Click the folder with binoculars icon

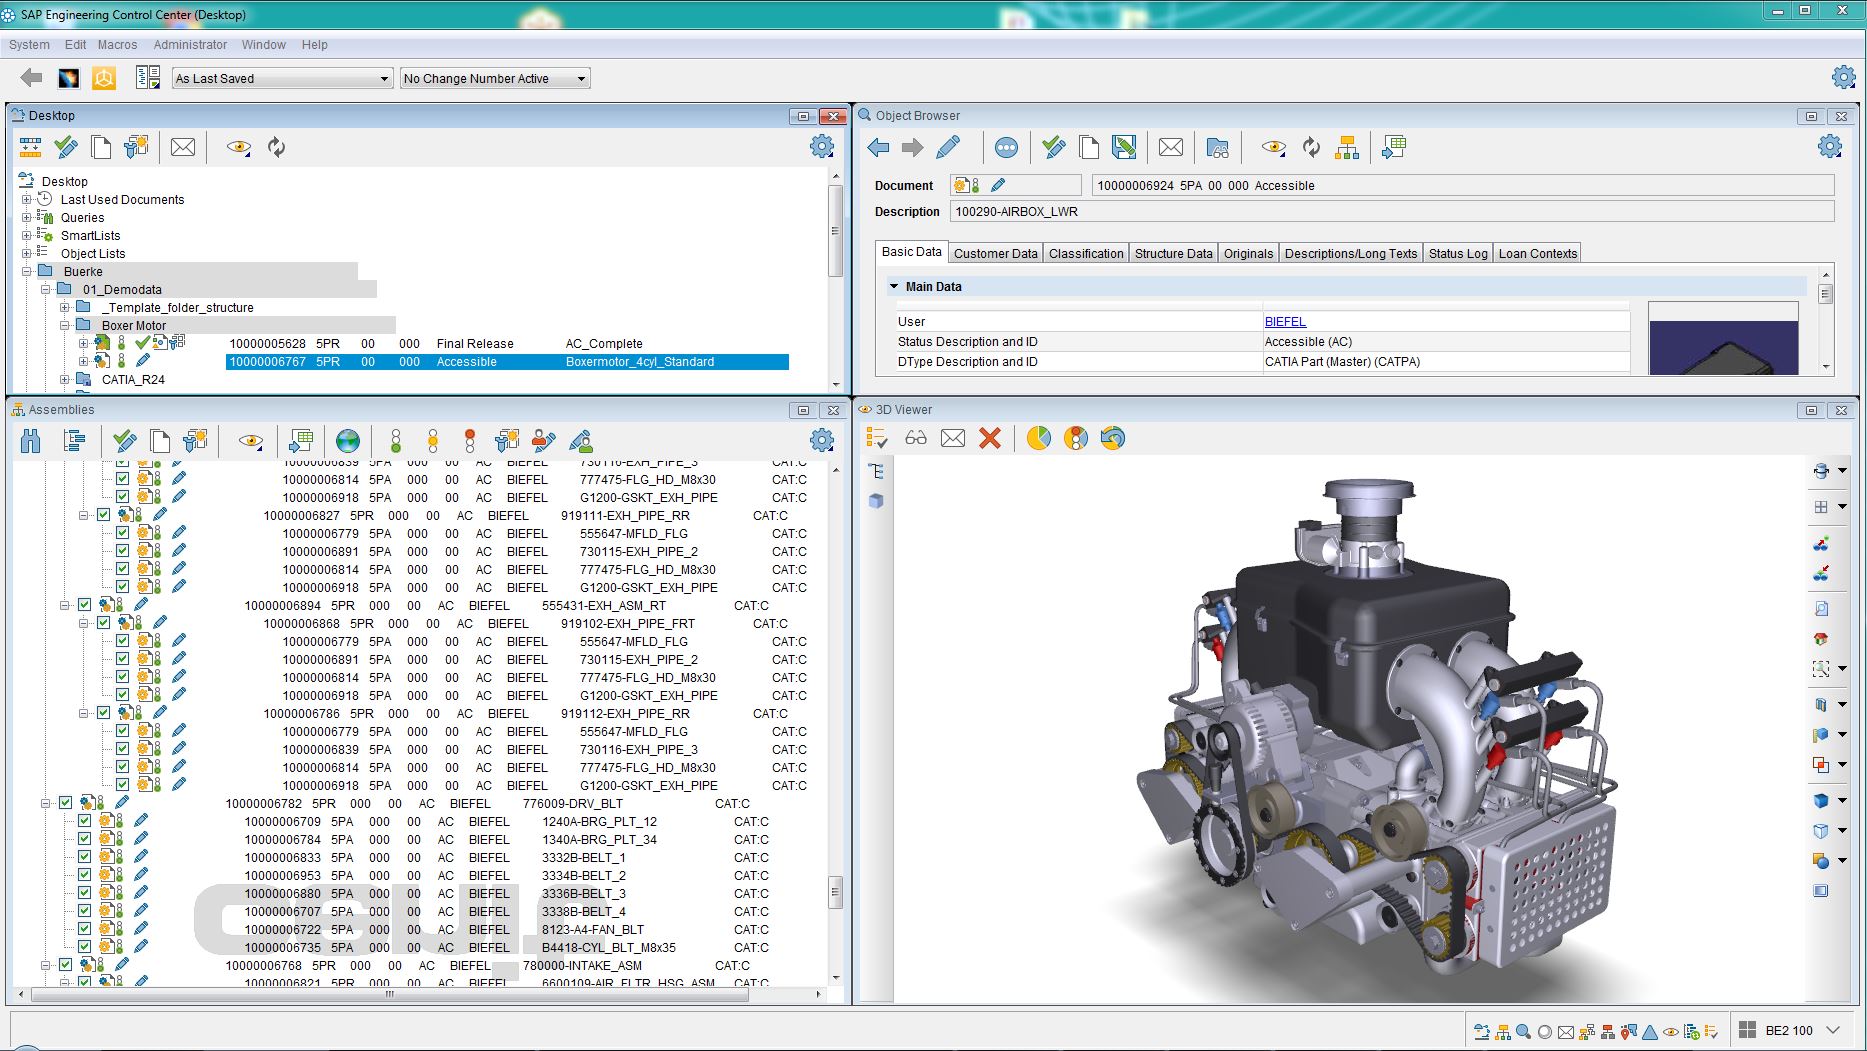coord(1217,148)
